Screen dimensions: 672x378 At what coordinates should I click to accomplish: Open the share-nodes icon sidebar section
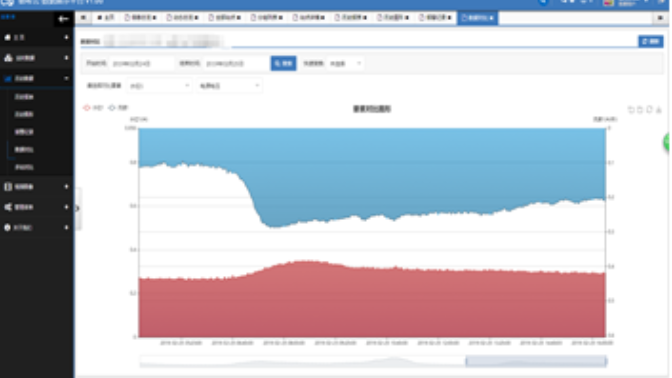pyautogui.click(x=36, y=207)
